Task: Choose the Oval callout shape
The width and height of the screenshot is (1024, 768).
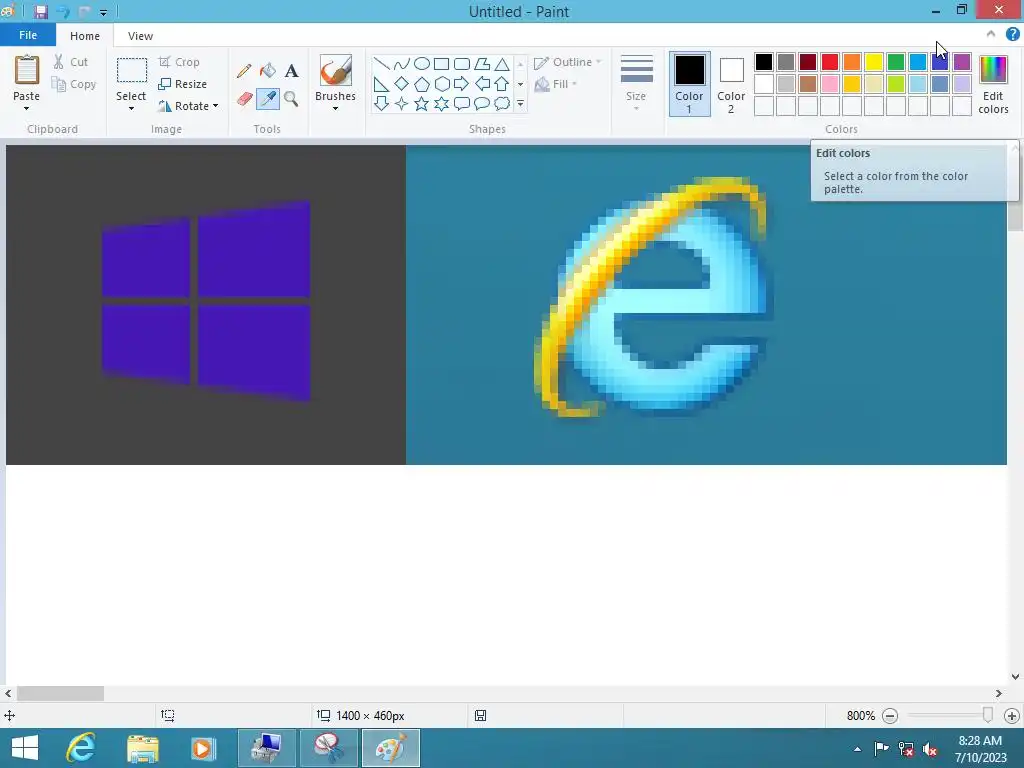Action: coord(482,103)
